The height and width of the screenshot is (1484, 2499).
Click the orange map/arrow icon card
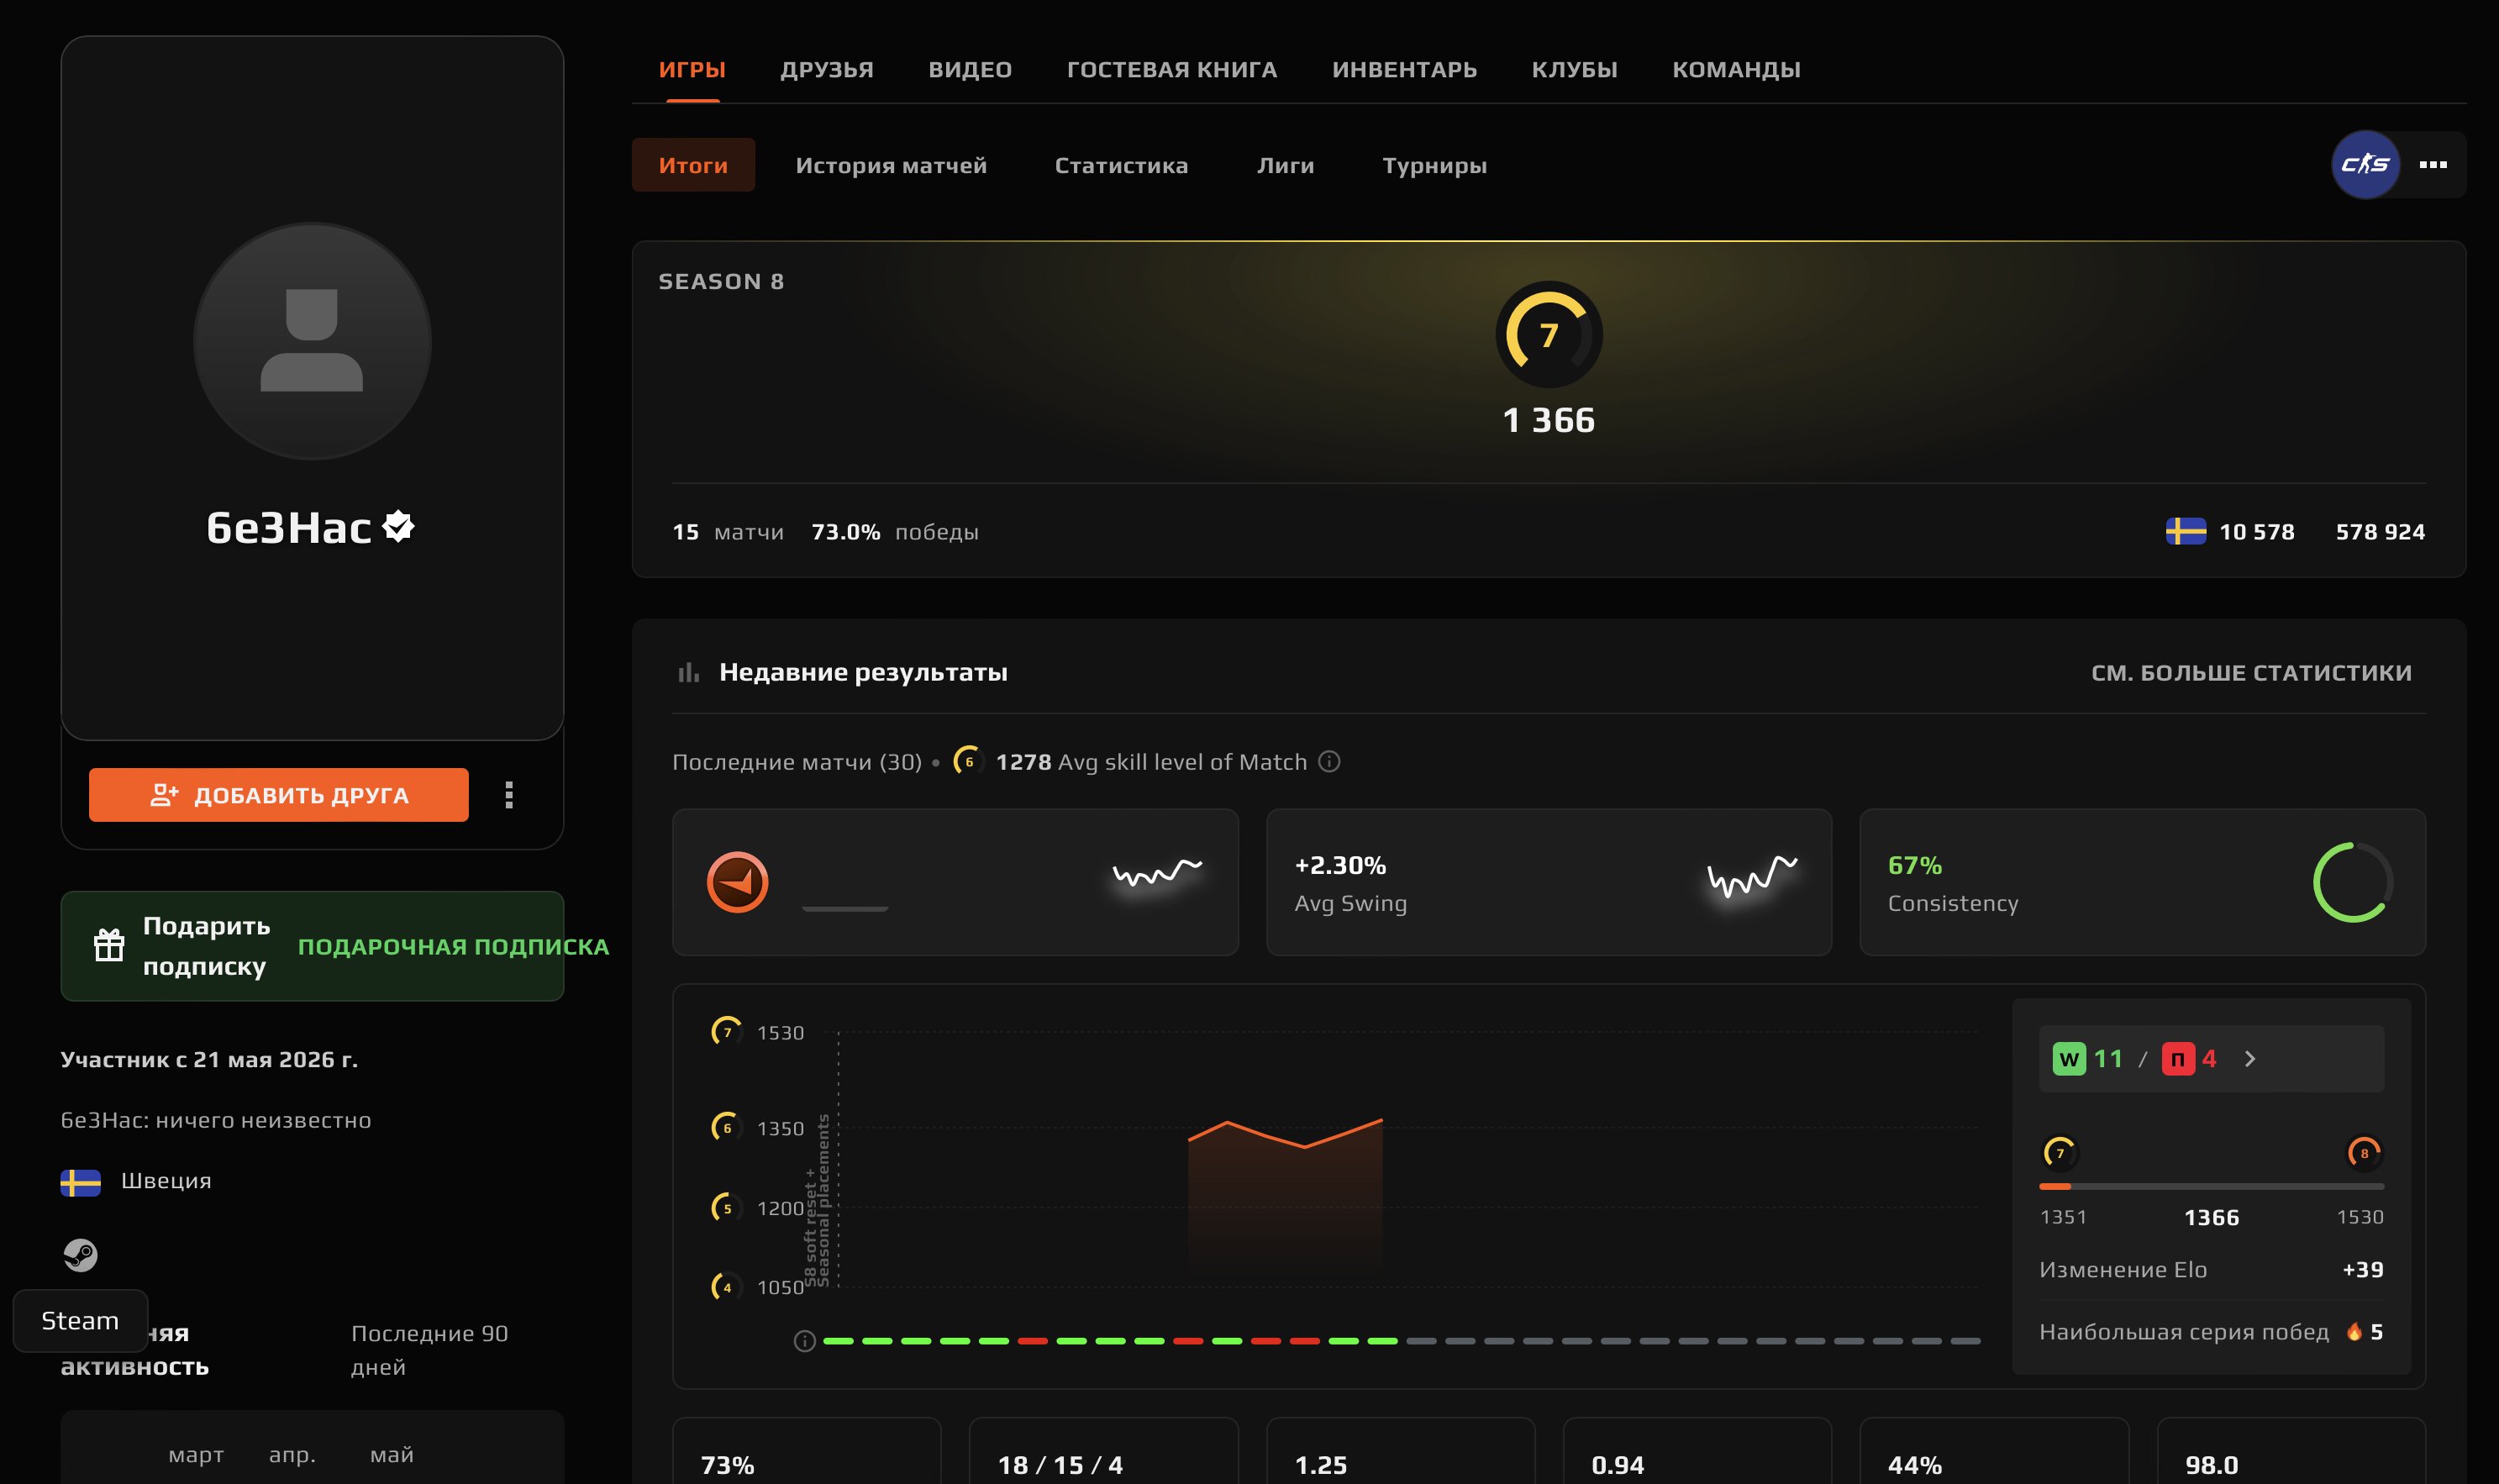click(738, 882)
